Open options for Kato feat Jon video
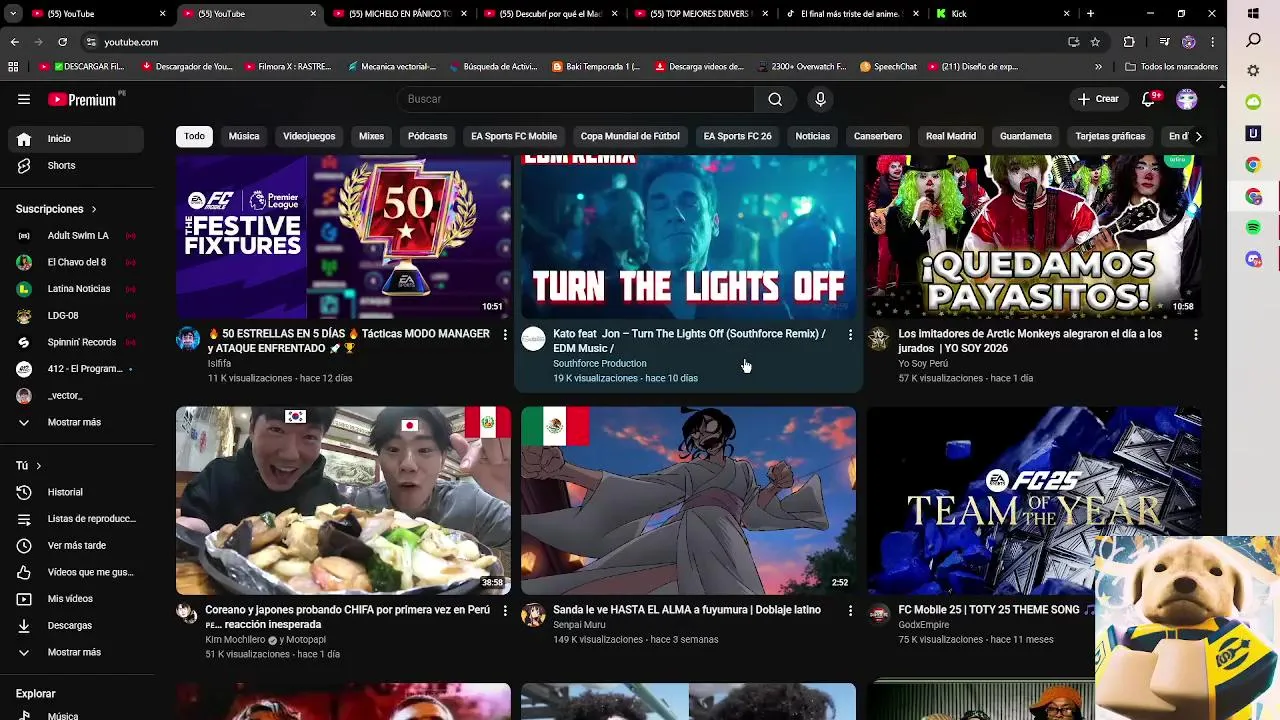 pos(850,335)
